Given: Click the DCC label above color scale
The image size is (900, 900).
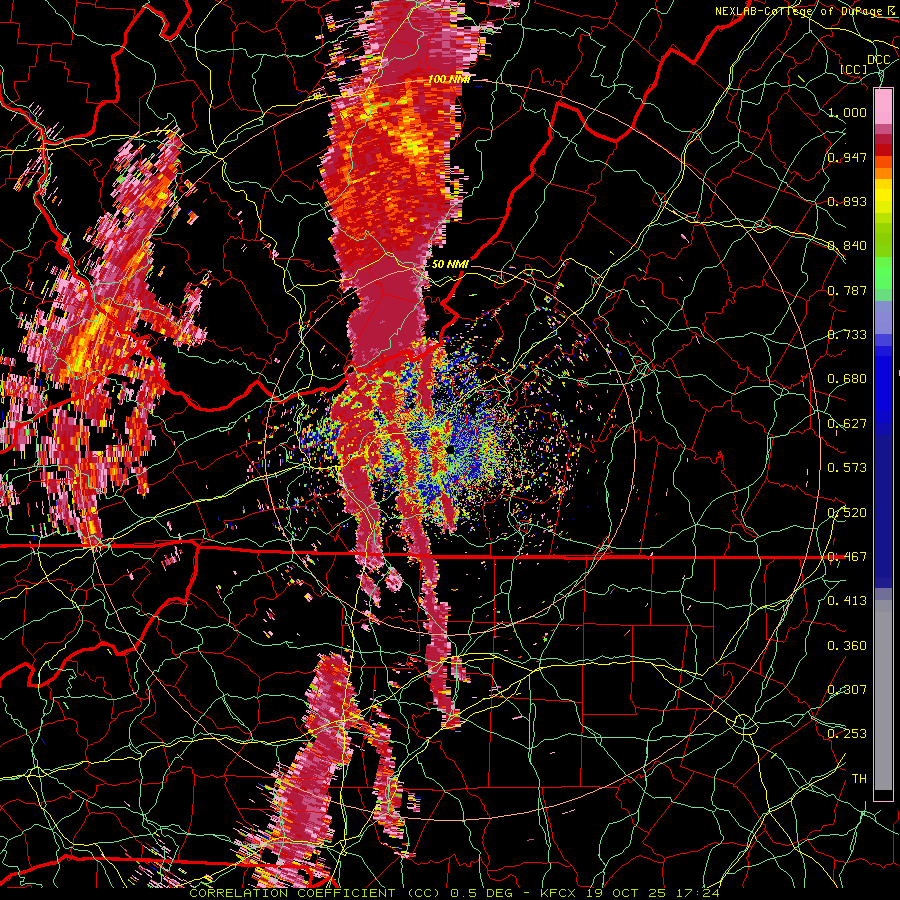Looking at the screenshot, I should point(878,60).
